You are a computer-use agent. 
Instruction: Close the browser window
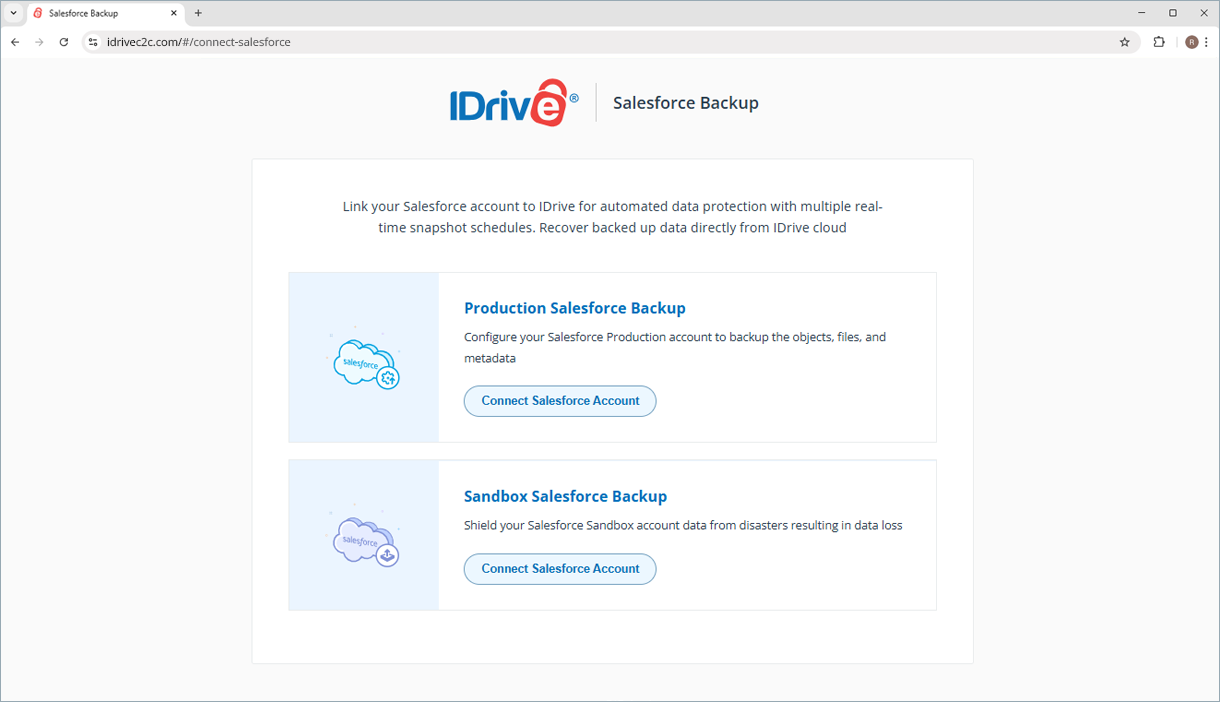1204,13
